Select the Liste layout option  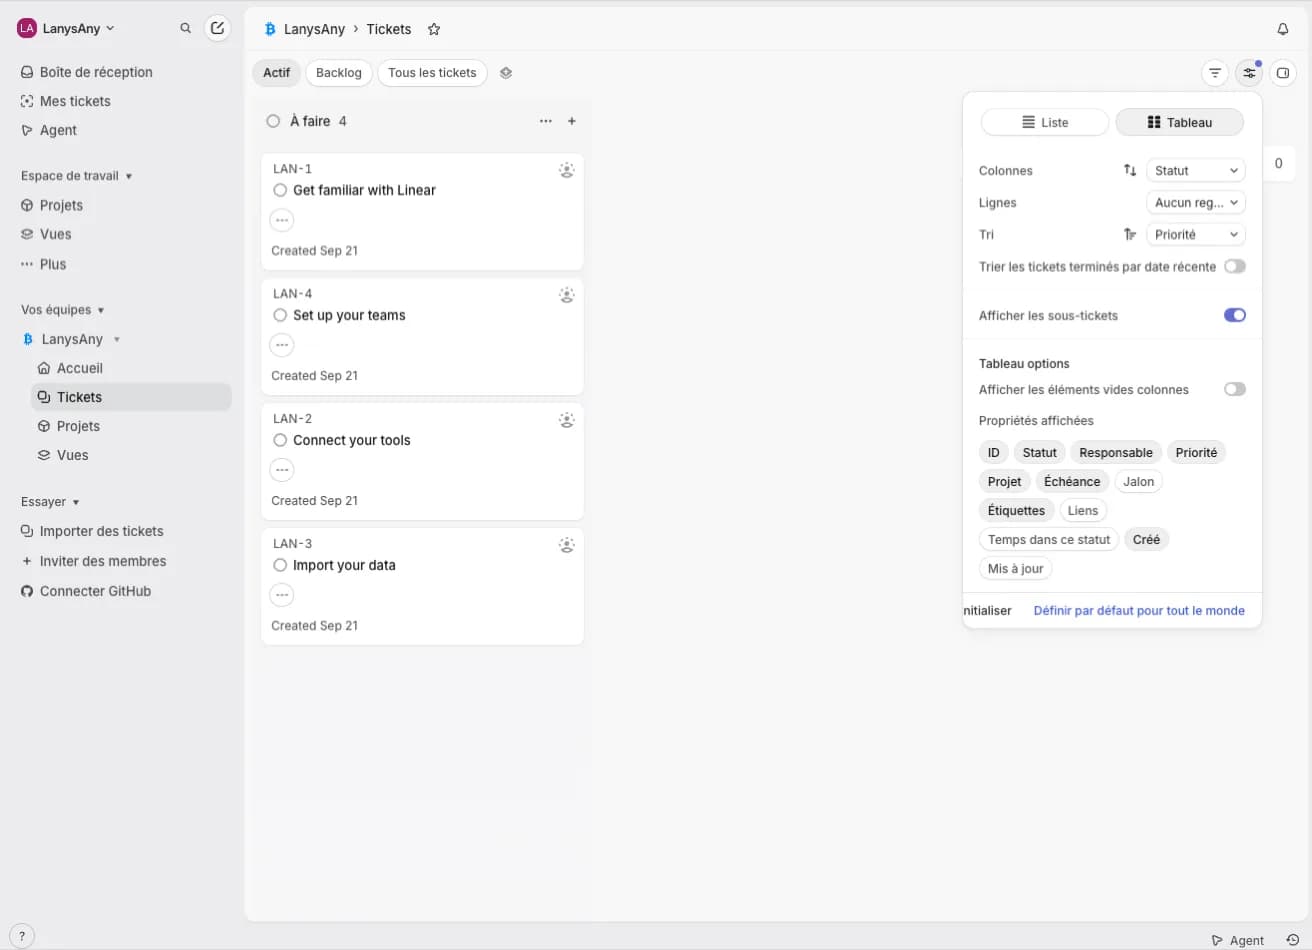(x=1045, y=122)
